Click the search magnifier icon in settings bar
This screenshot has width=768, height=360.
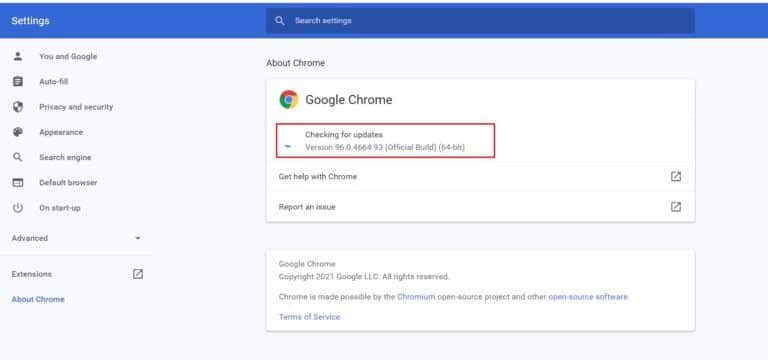[x=280, y=21]
